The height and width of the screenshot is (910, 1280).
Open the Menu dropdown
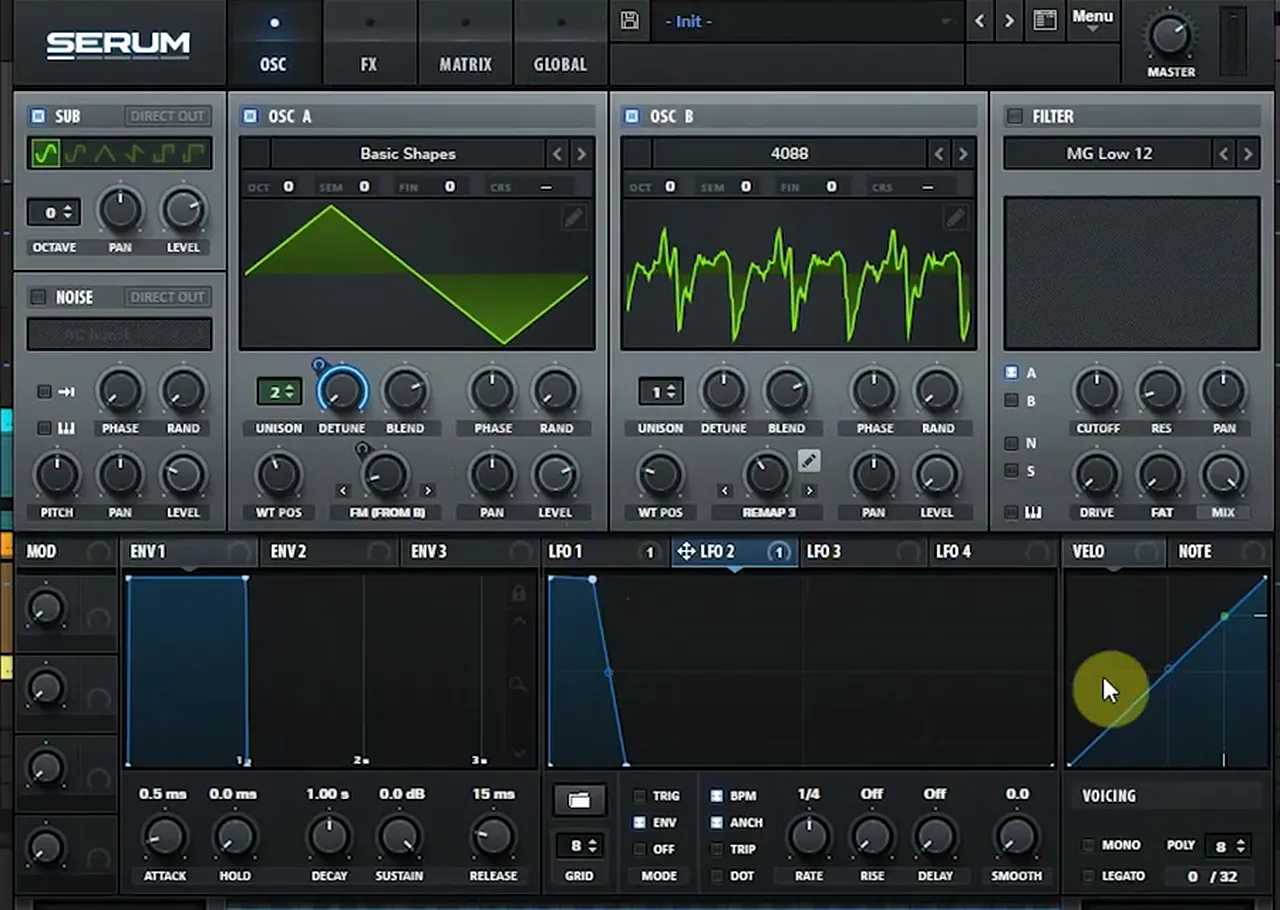click(1092, 20)
